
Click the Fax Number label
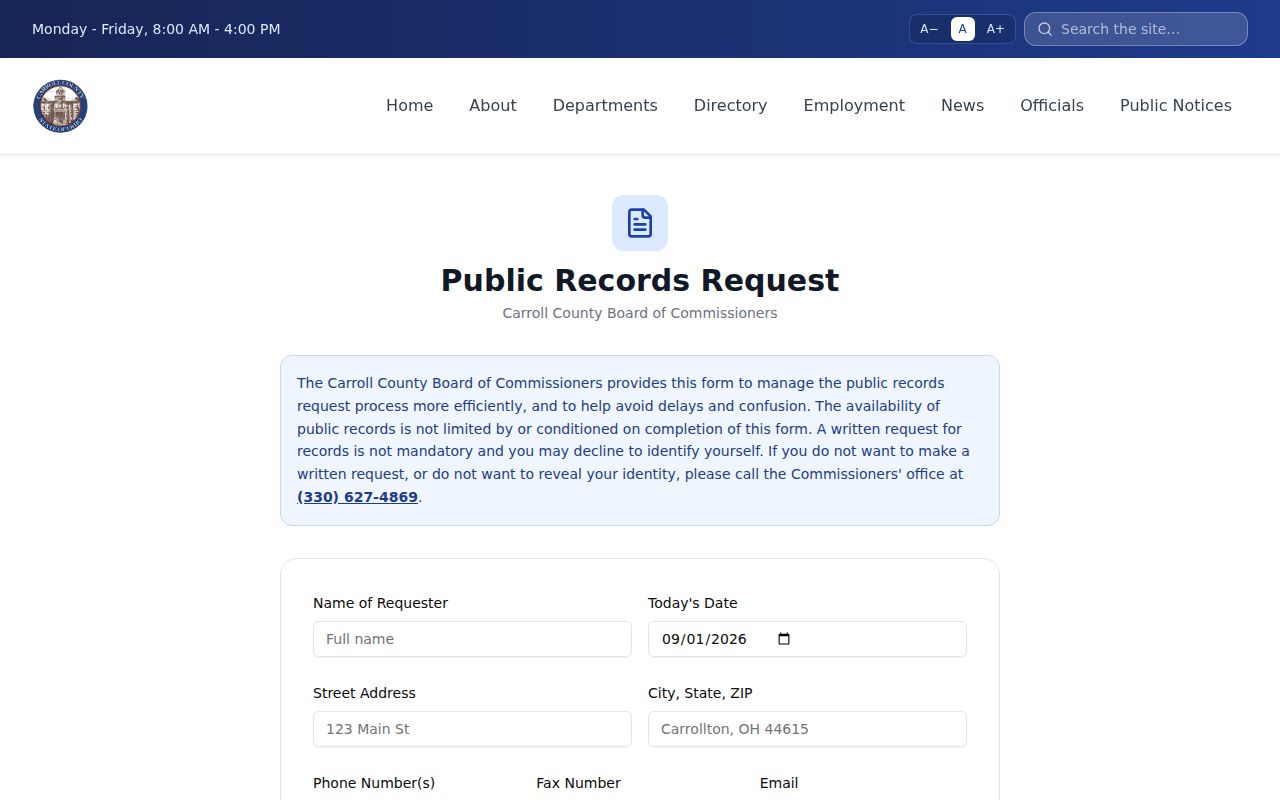coord(579,783)
